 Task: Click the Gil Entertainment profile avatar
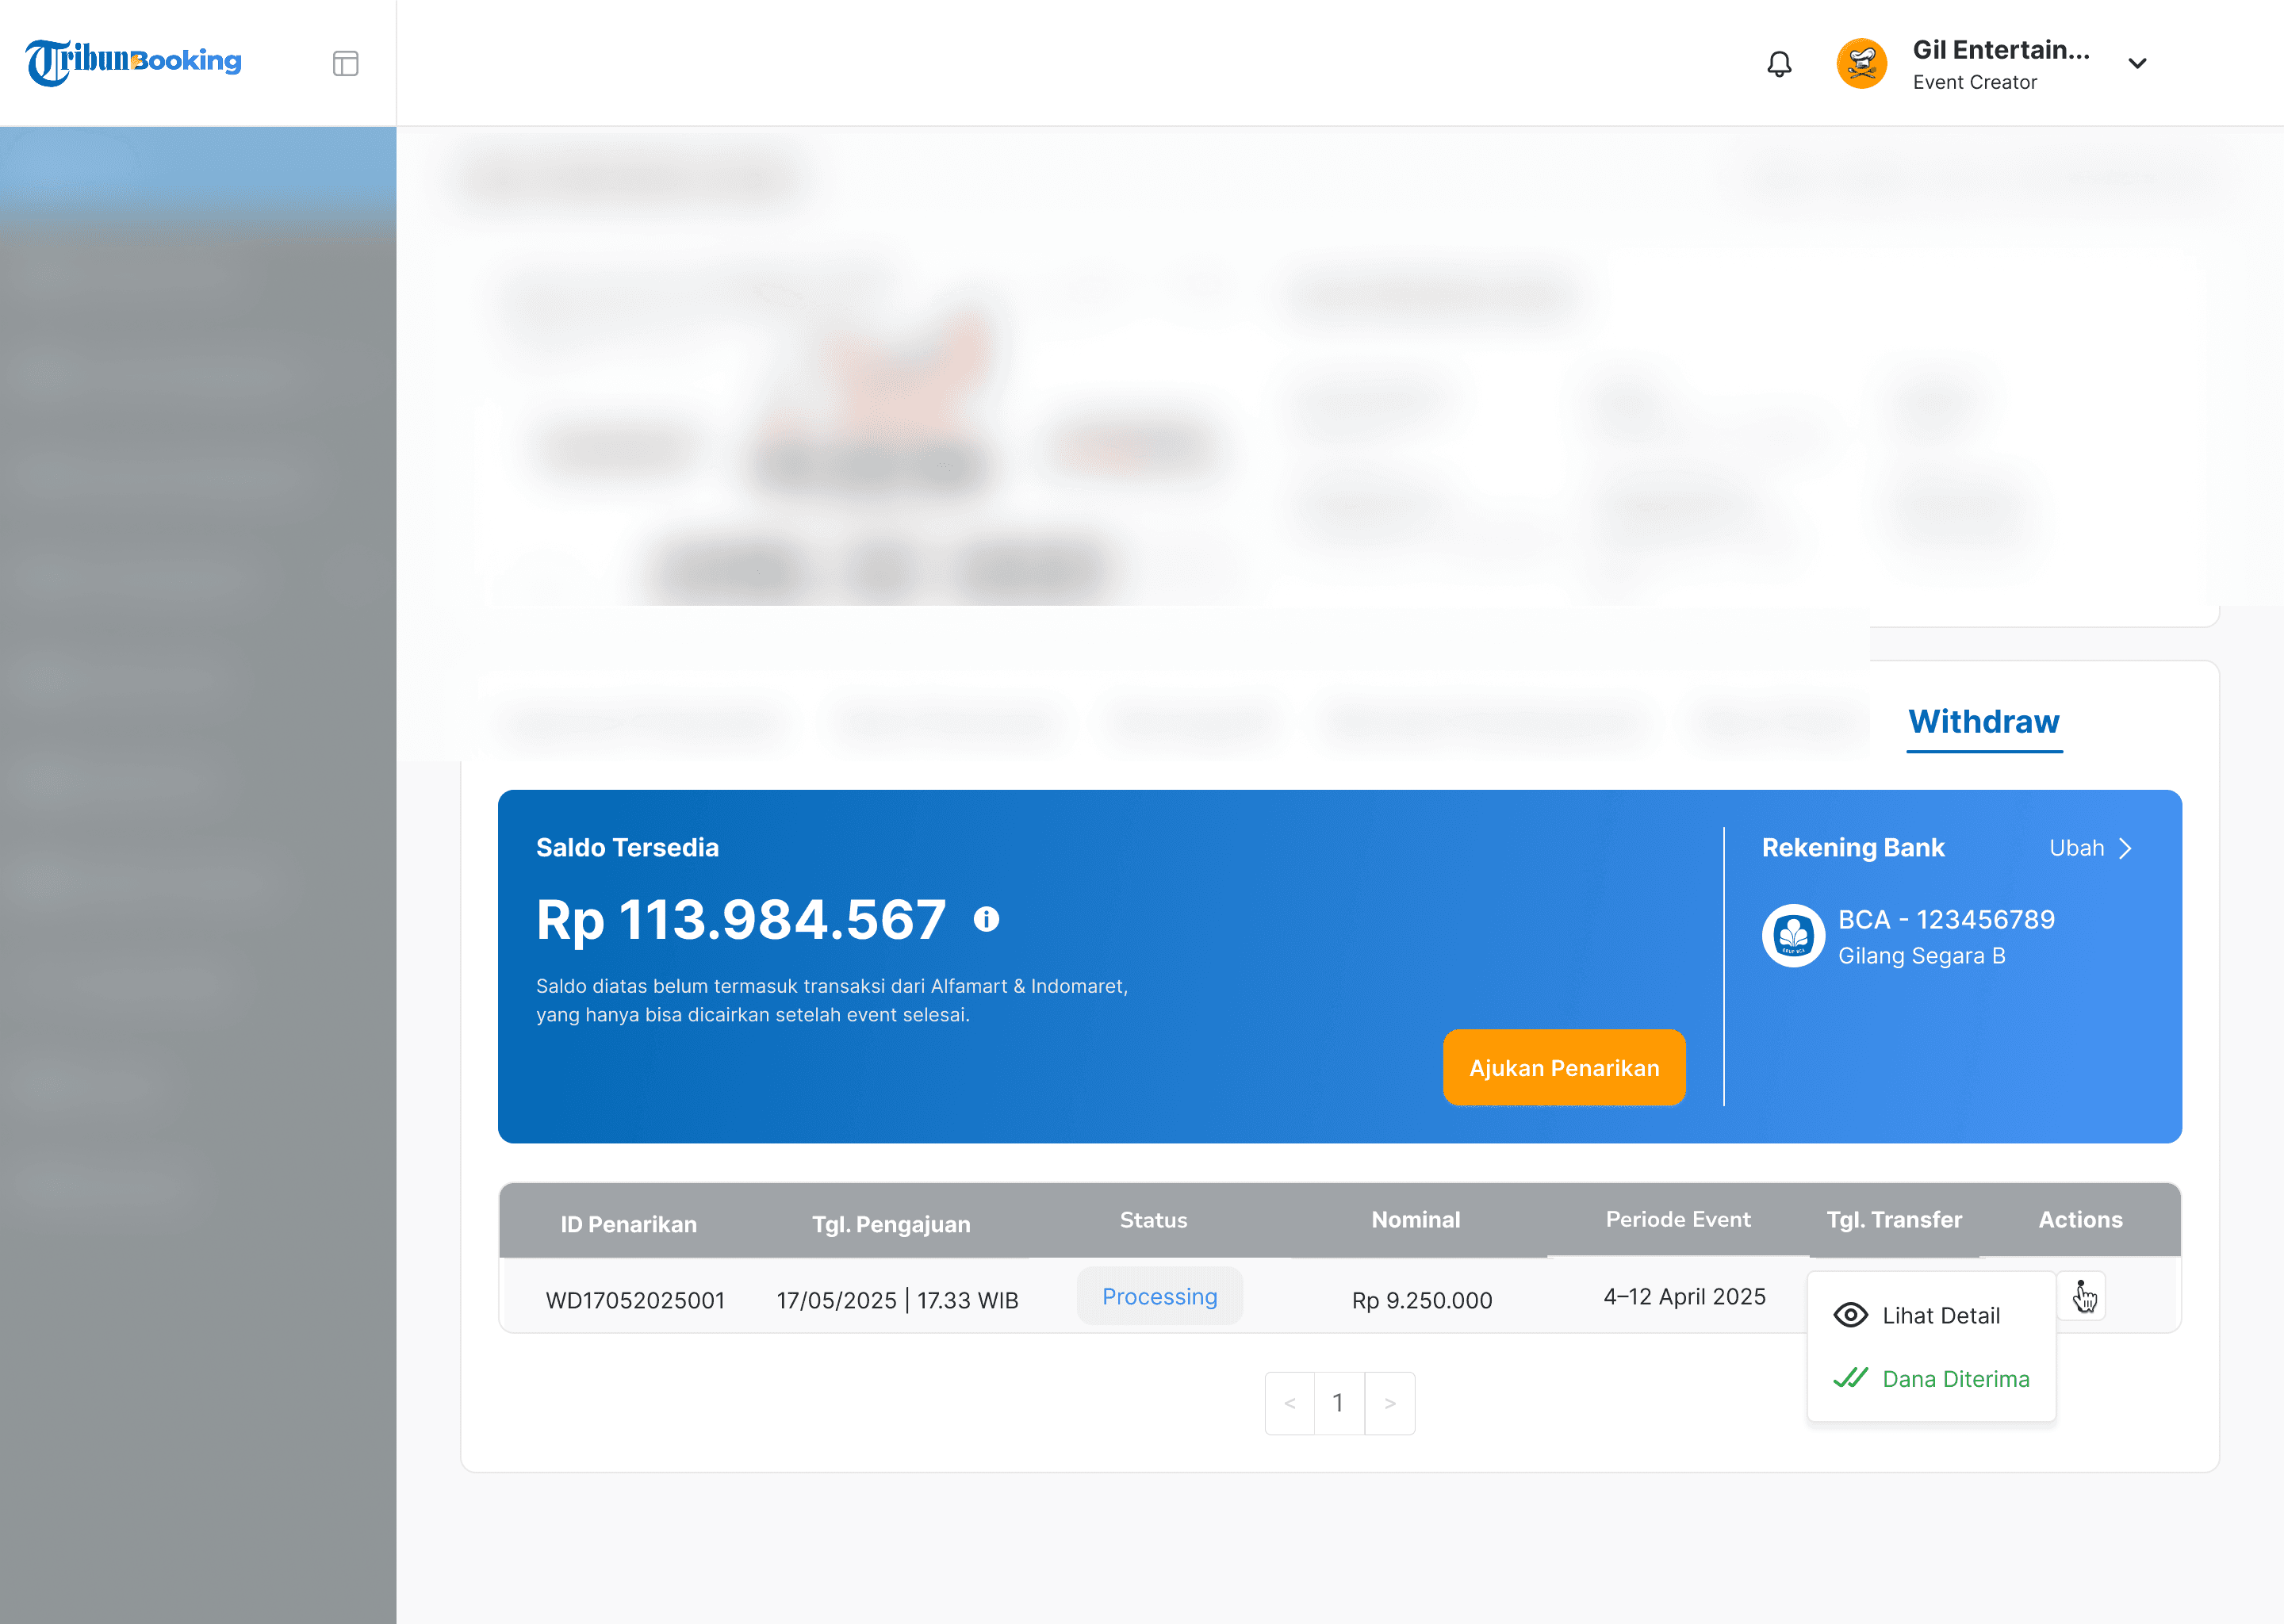click(1861, 63)
